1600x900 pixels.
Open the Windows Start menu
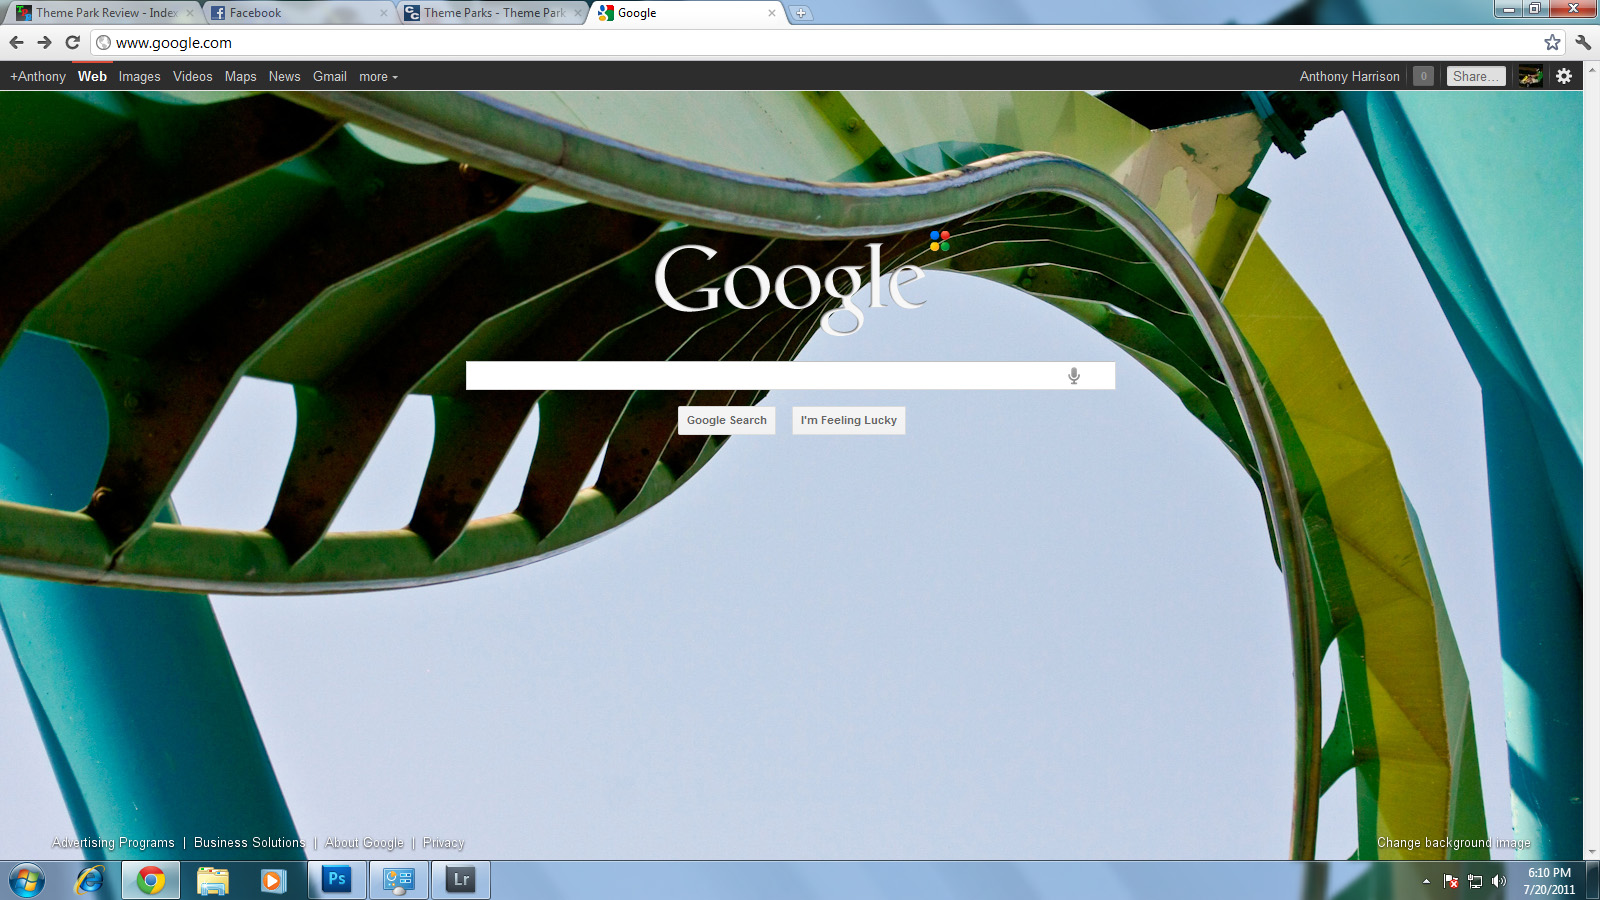pyautogui.click(x=27, y=881)
